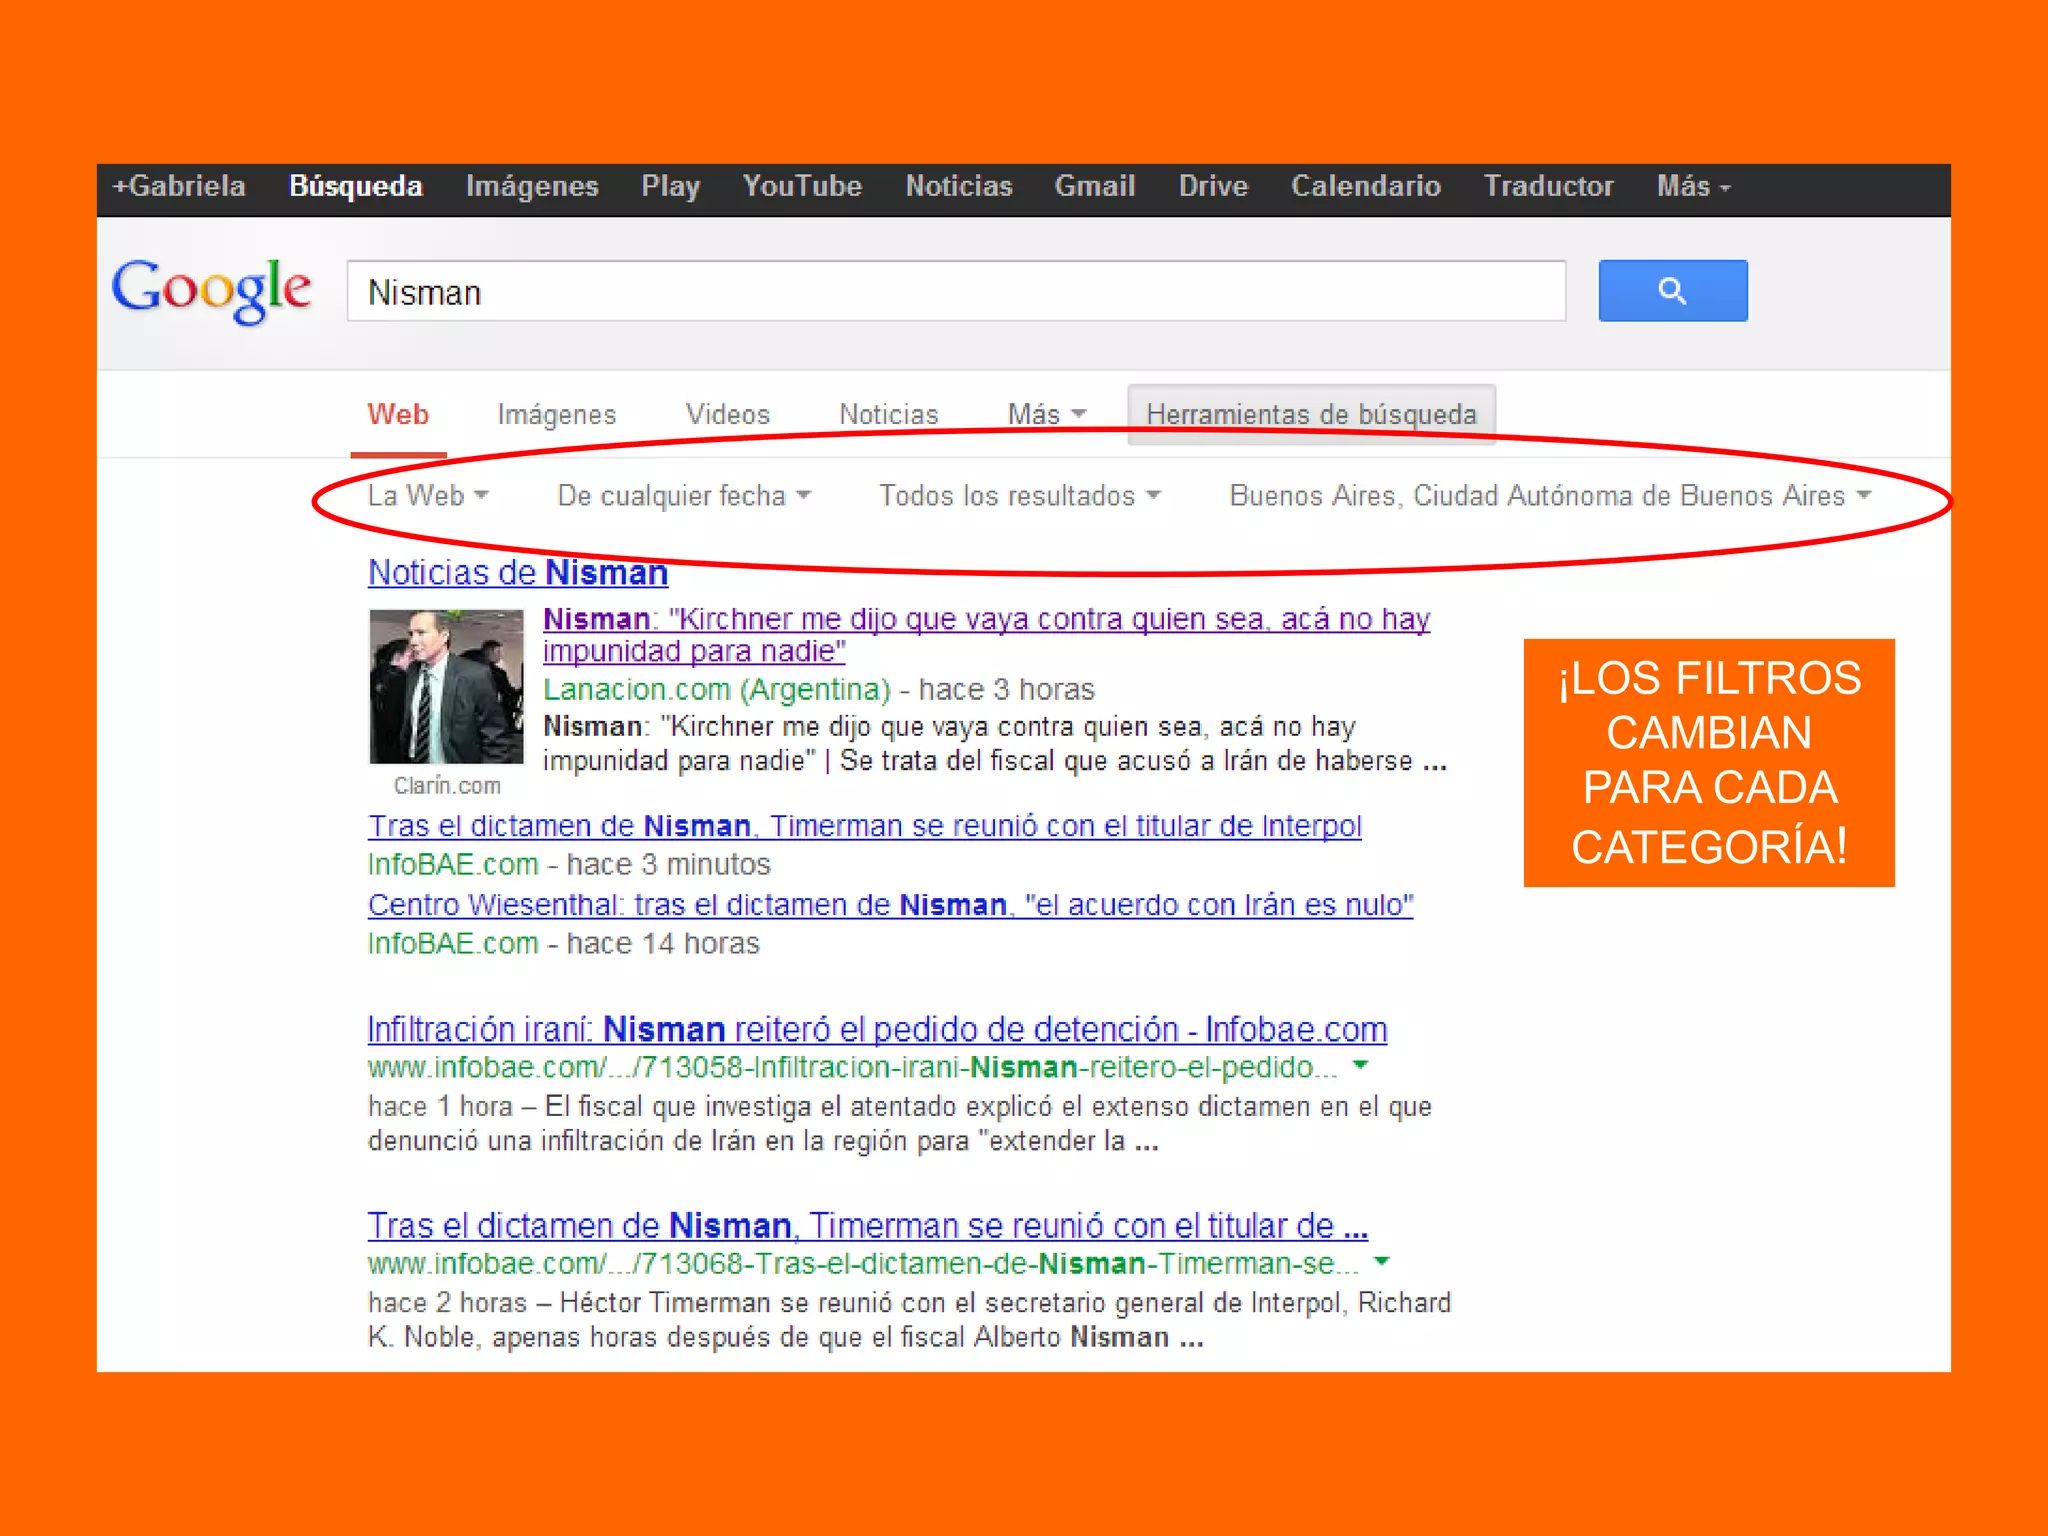Open Infiltración iraní Nisman result link
The image size is (2048, 1536).
pos(876,1029)
